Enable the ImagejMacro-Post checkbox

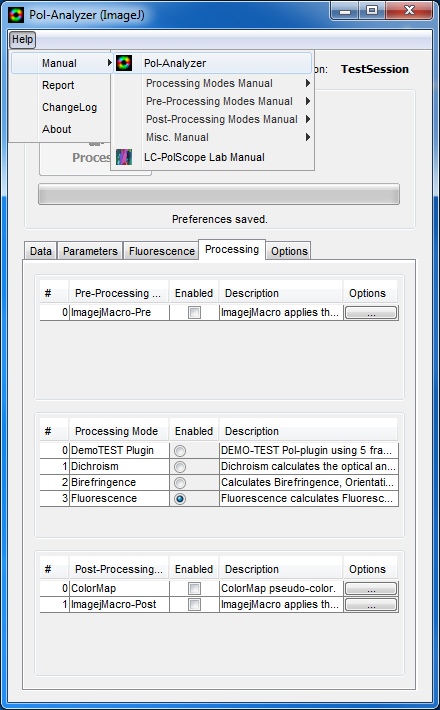(x=194, y=604)
